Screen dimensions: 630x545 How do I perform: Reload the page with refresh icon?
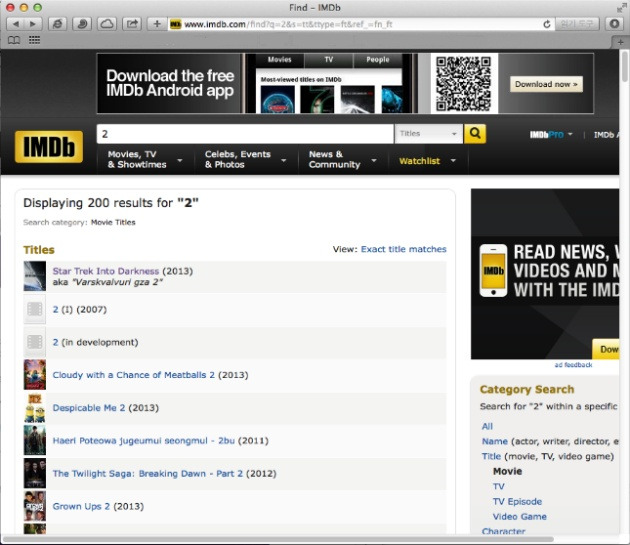[x=546, y=25]
